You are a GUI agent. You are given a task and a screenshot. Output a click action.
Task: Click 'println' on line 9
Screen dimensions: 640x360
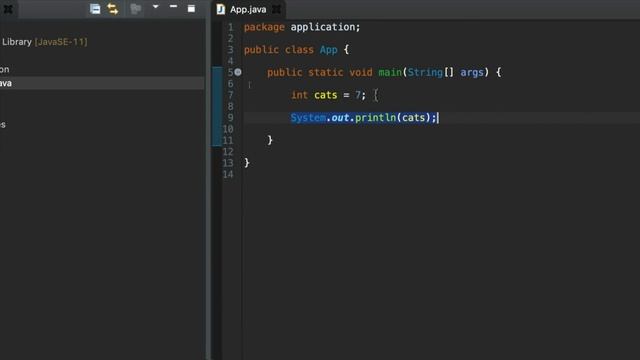375,118
